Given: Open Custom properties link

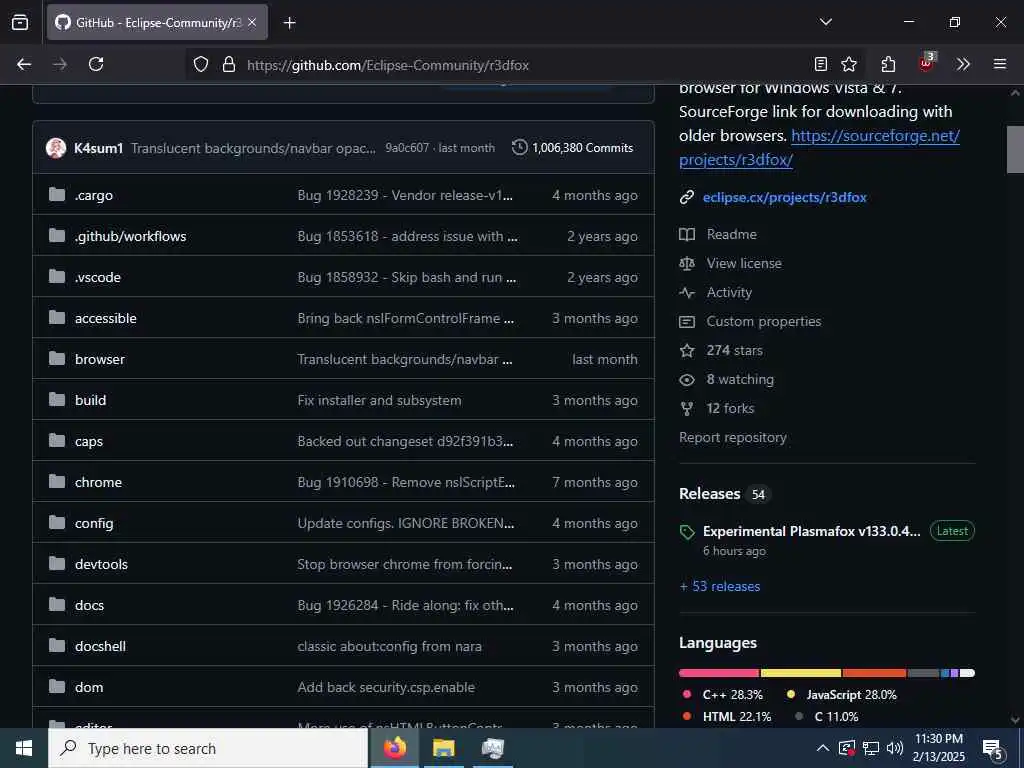Looking at the screenshot, I should 763,321.
